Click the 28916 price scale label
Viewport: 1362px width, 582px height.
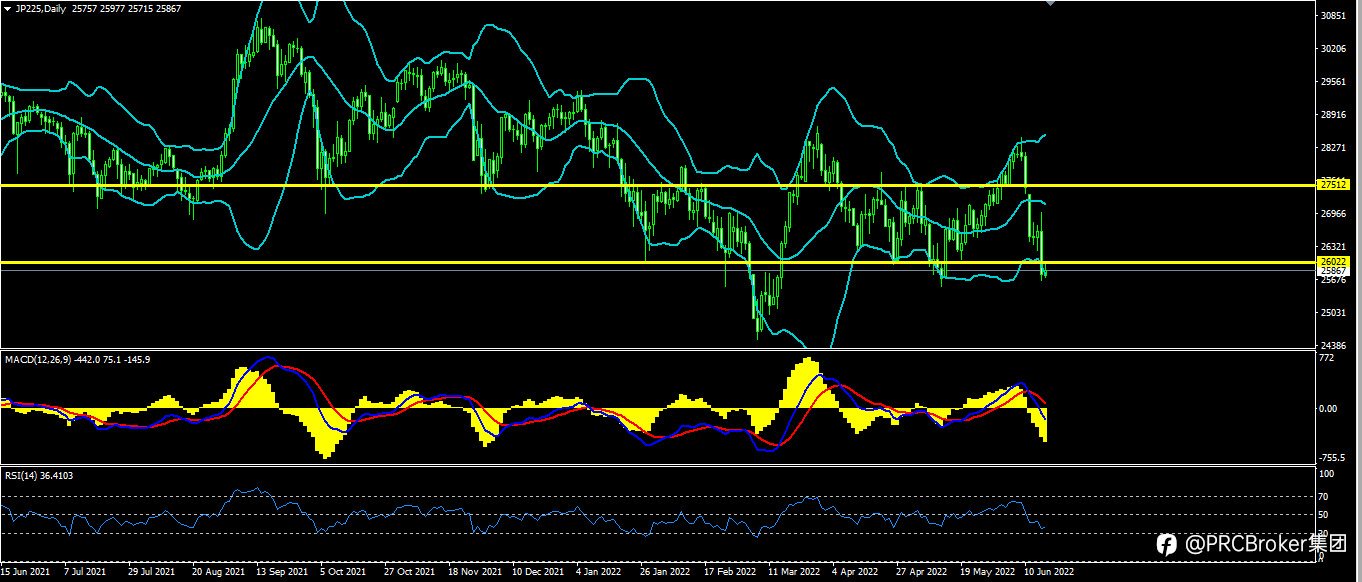pyautogui.click(x=1334, y=115)
